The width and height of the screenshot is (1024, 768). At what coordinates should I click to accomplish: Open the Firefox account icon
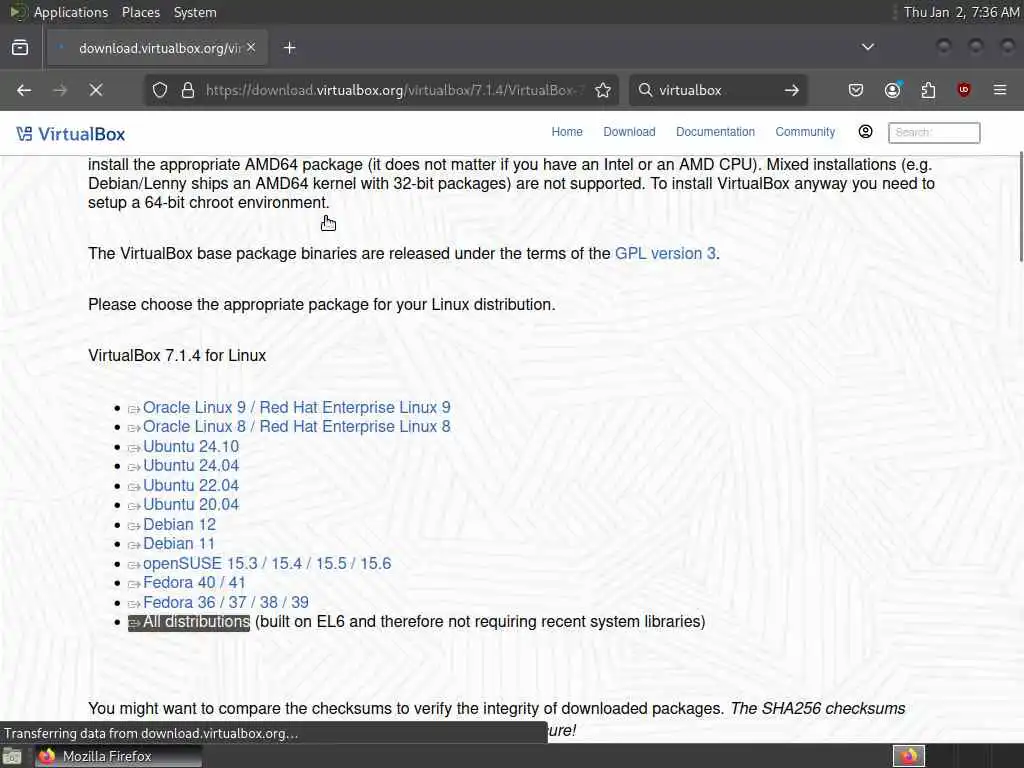coord(893,90)
